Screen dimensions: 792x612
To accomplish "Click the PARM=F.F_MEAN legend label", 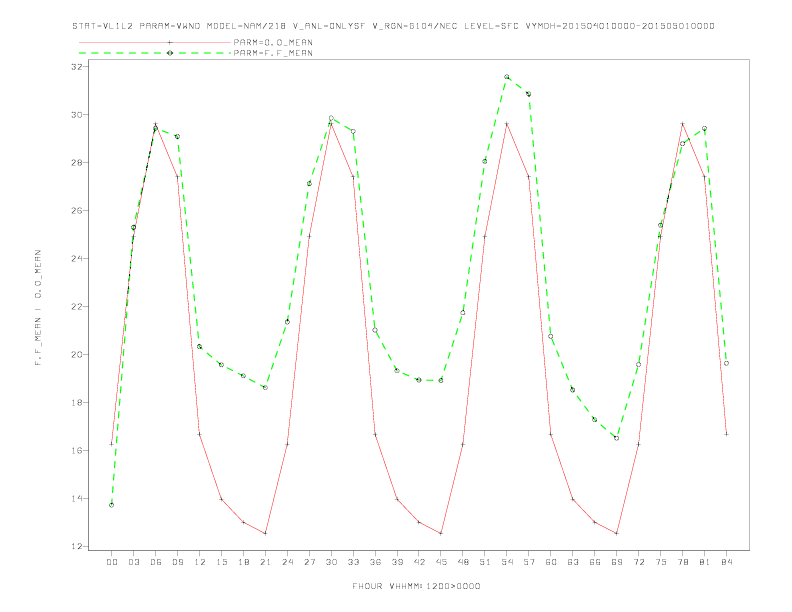I will (273, 53).
